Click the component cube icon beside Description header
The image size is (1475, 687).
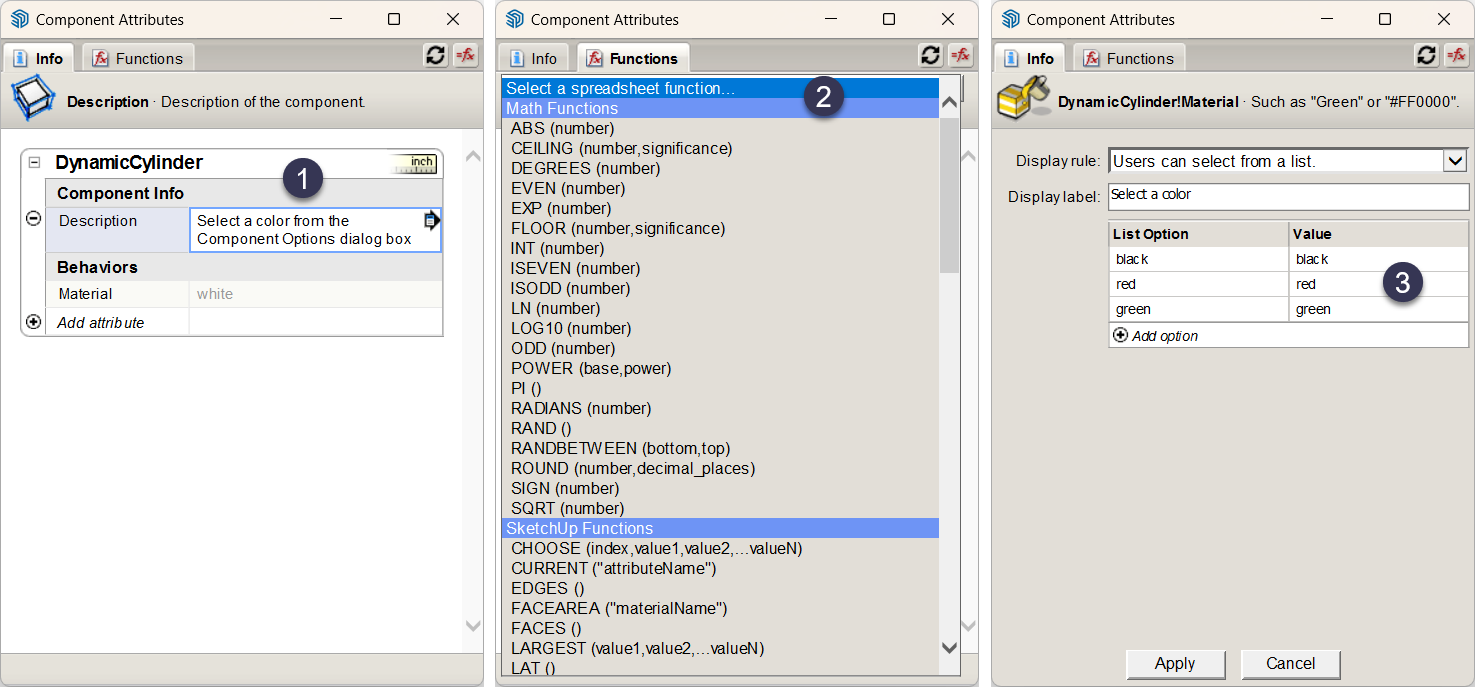pyautogui.click(x=31, y=100)
